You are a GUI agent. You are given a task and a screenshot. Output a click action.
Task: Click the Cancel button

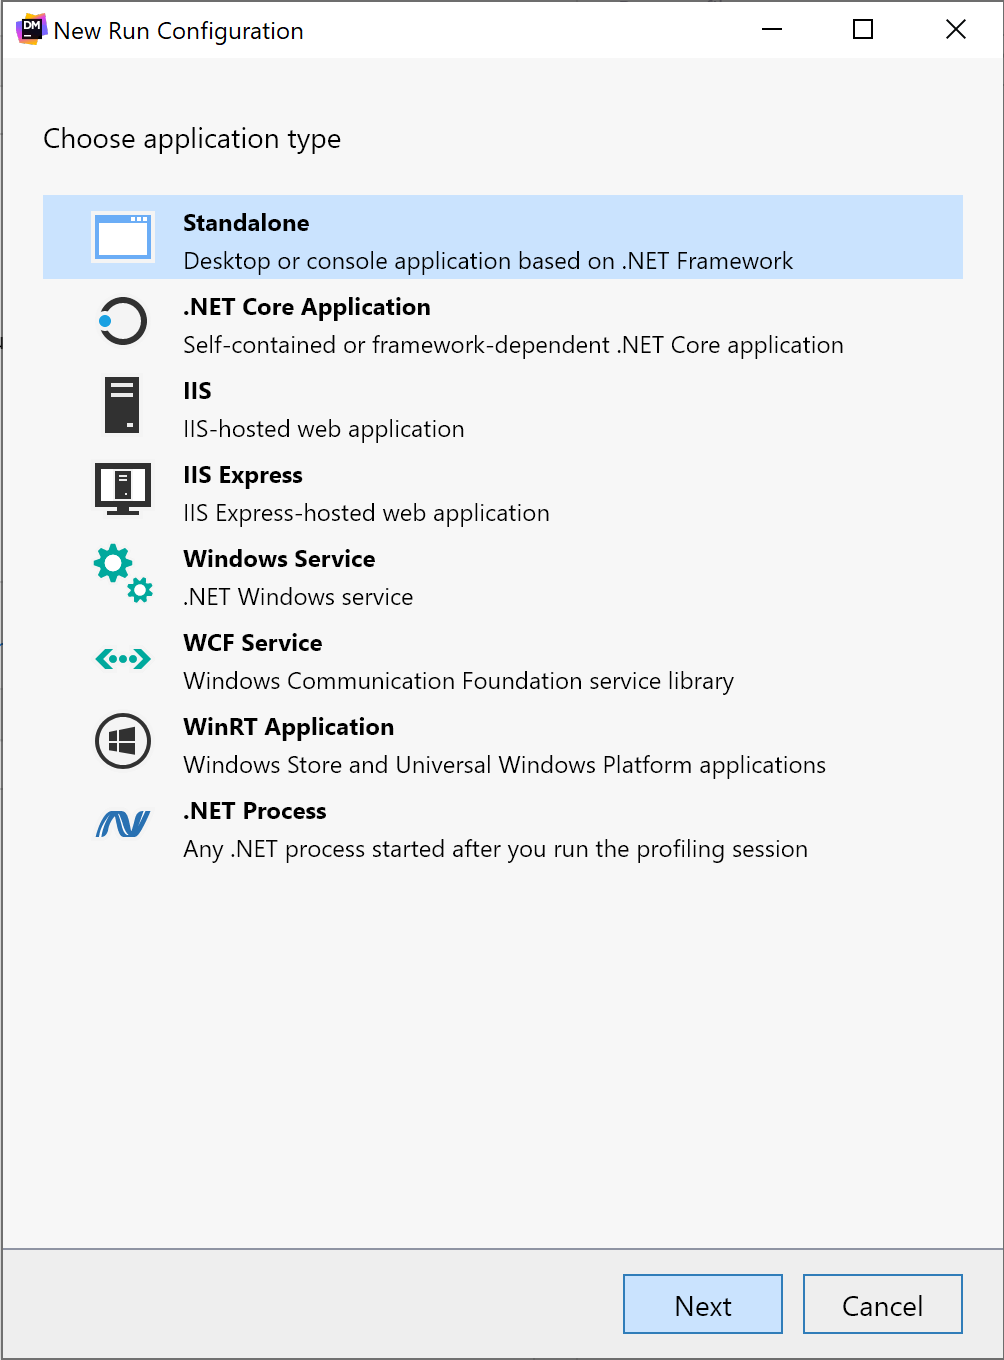(881, 1304)
